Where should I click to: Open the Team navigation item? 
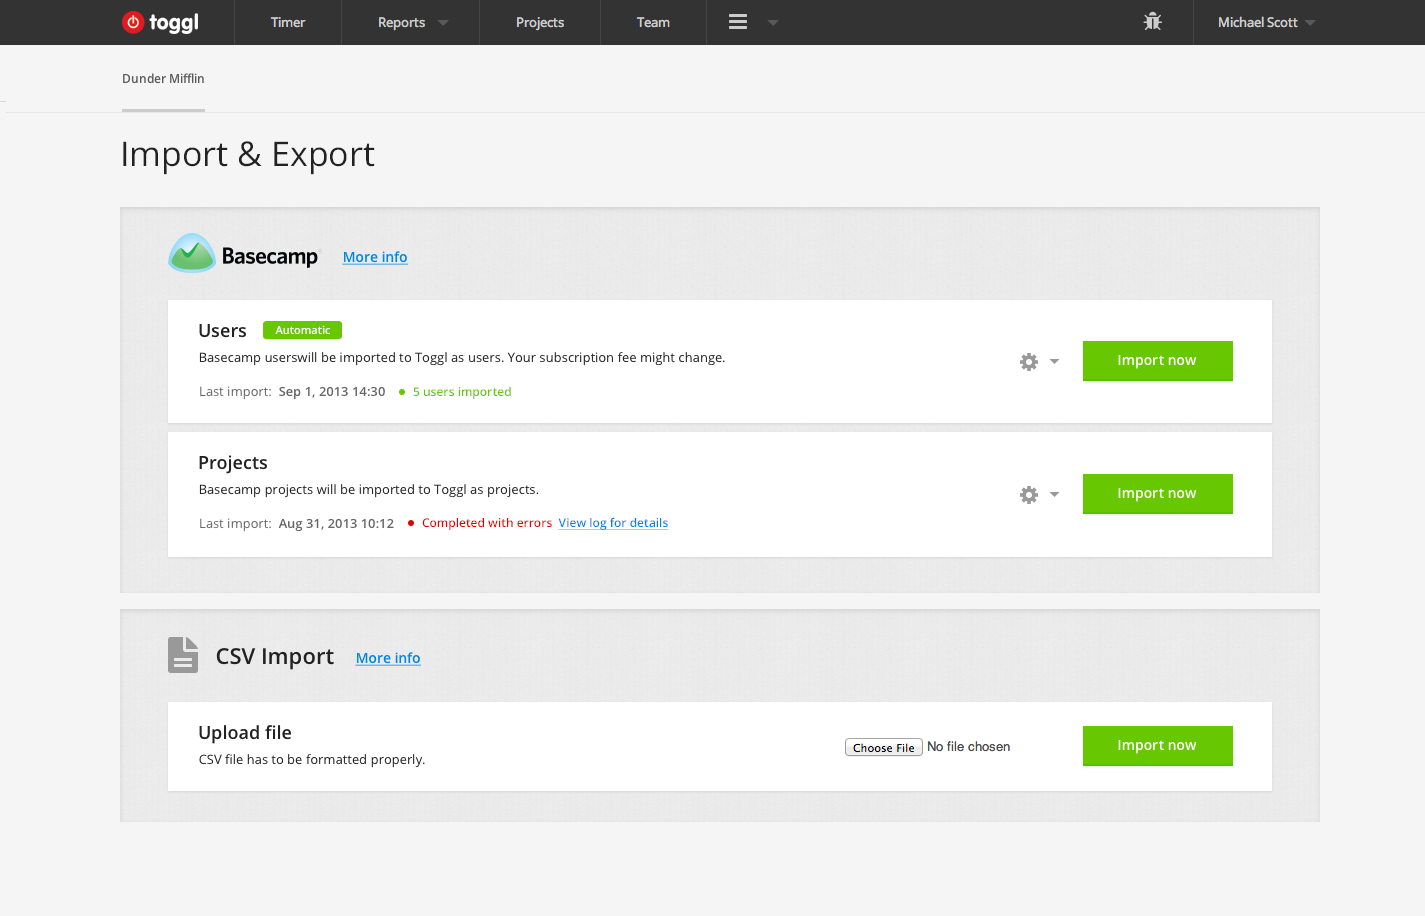653,22
